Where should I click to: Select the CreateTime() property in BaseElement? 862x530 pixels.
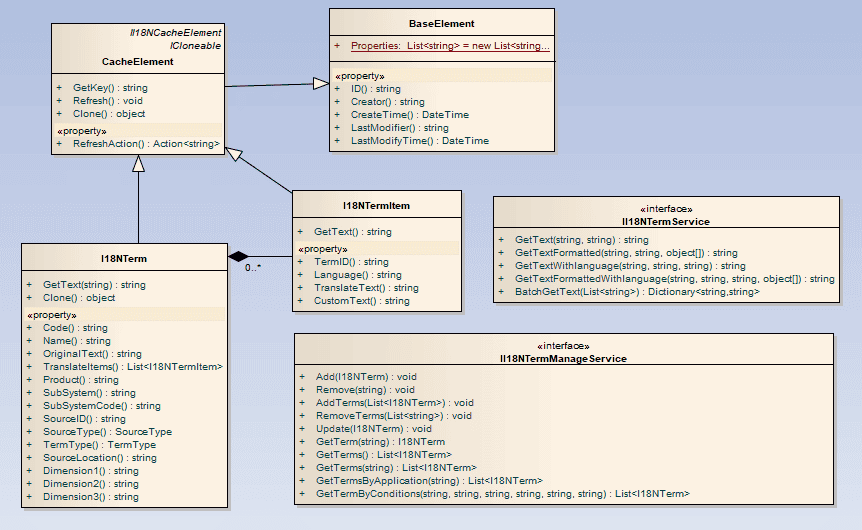(409, 115)
